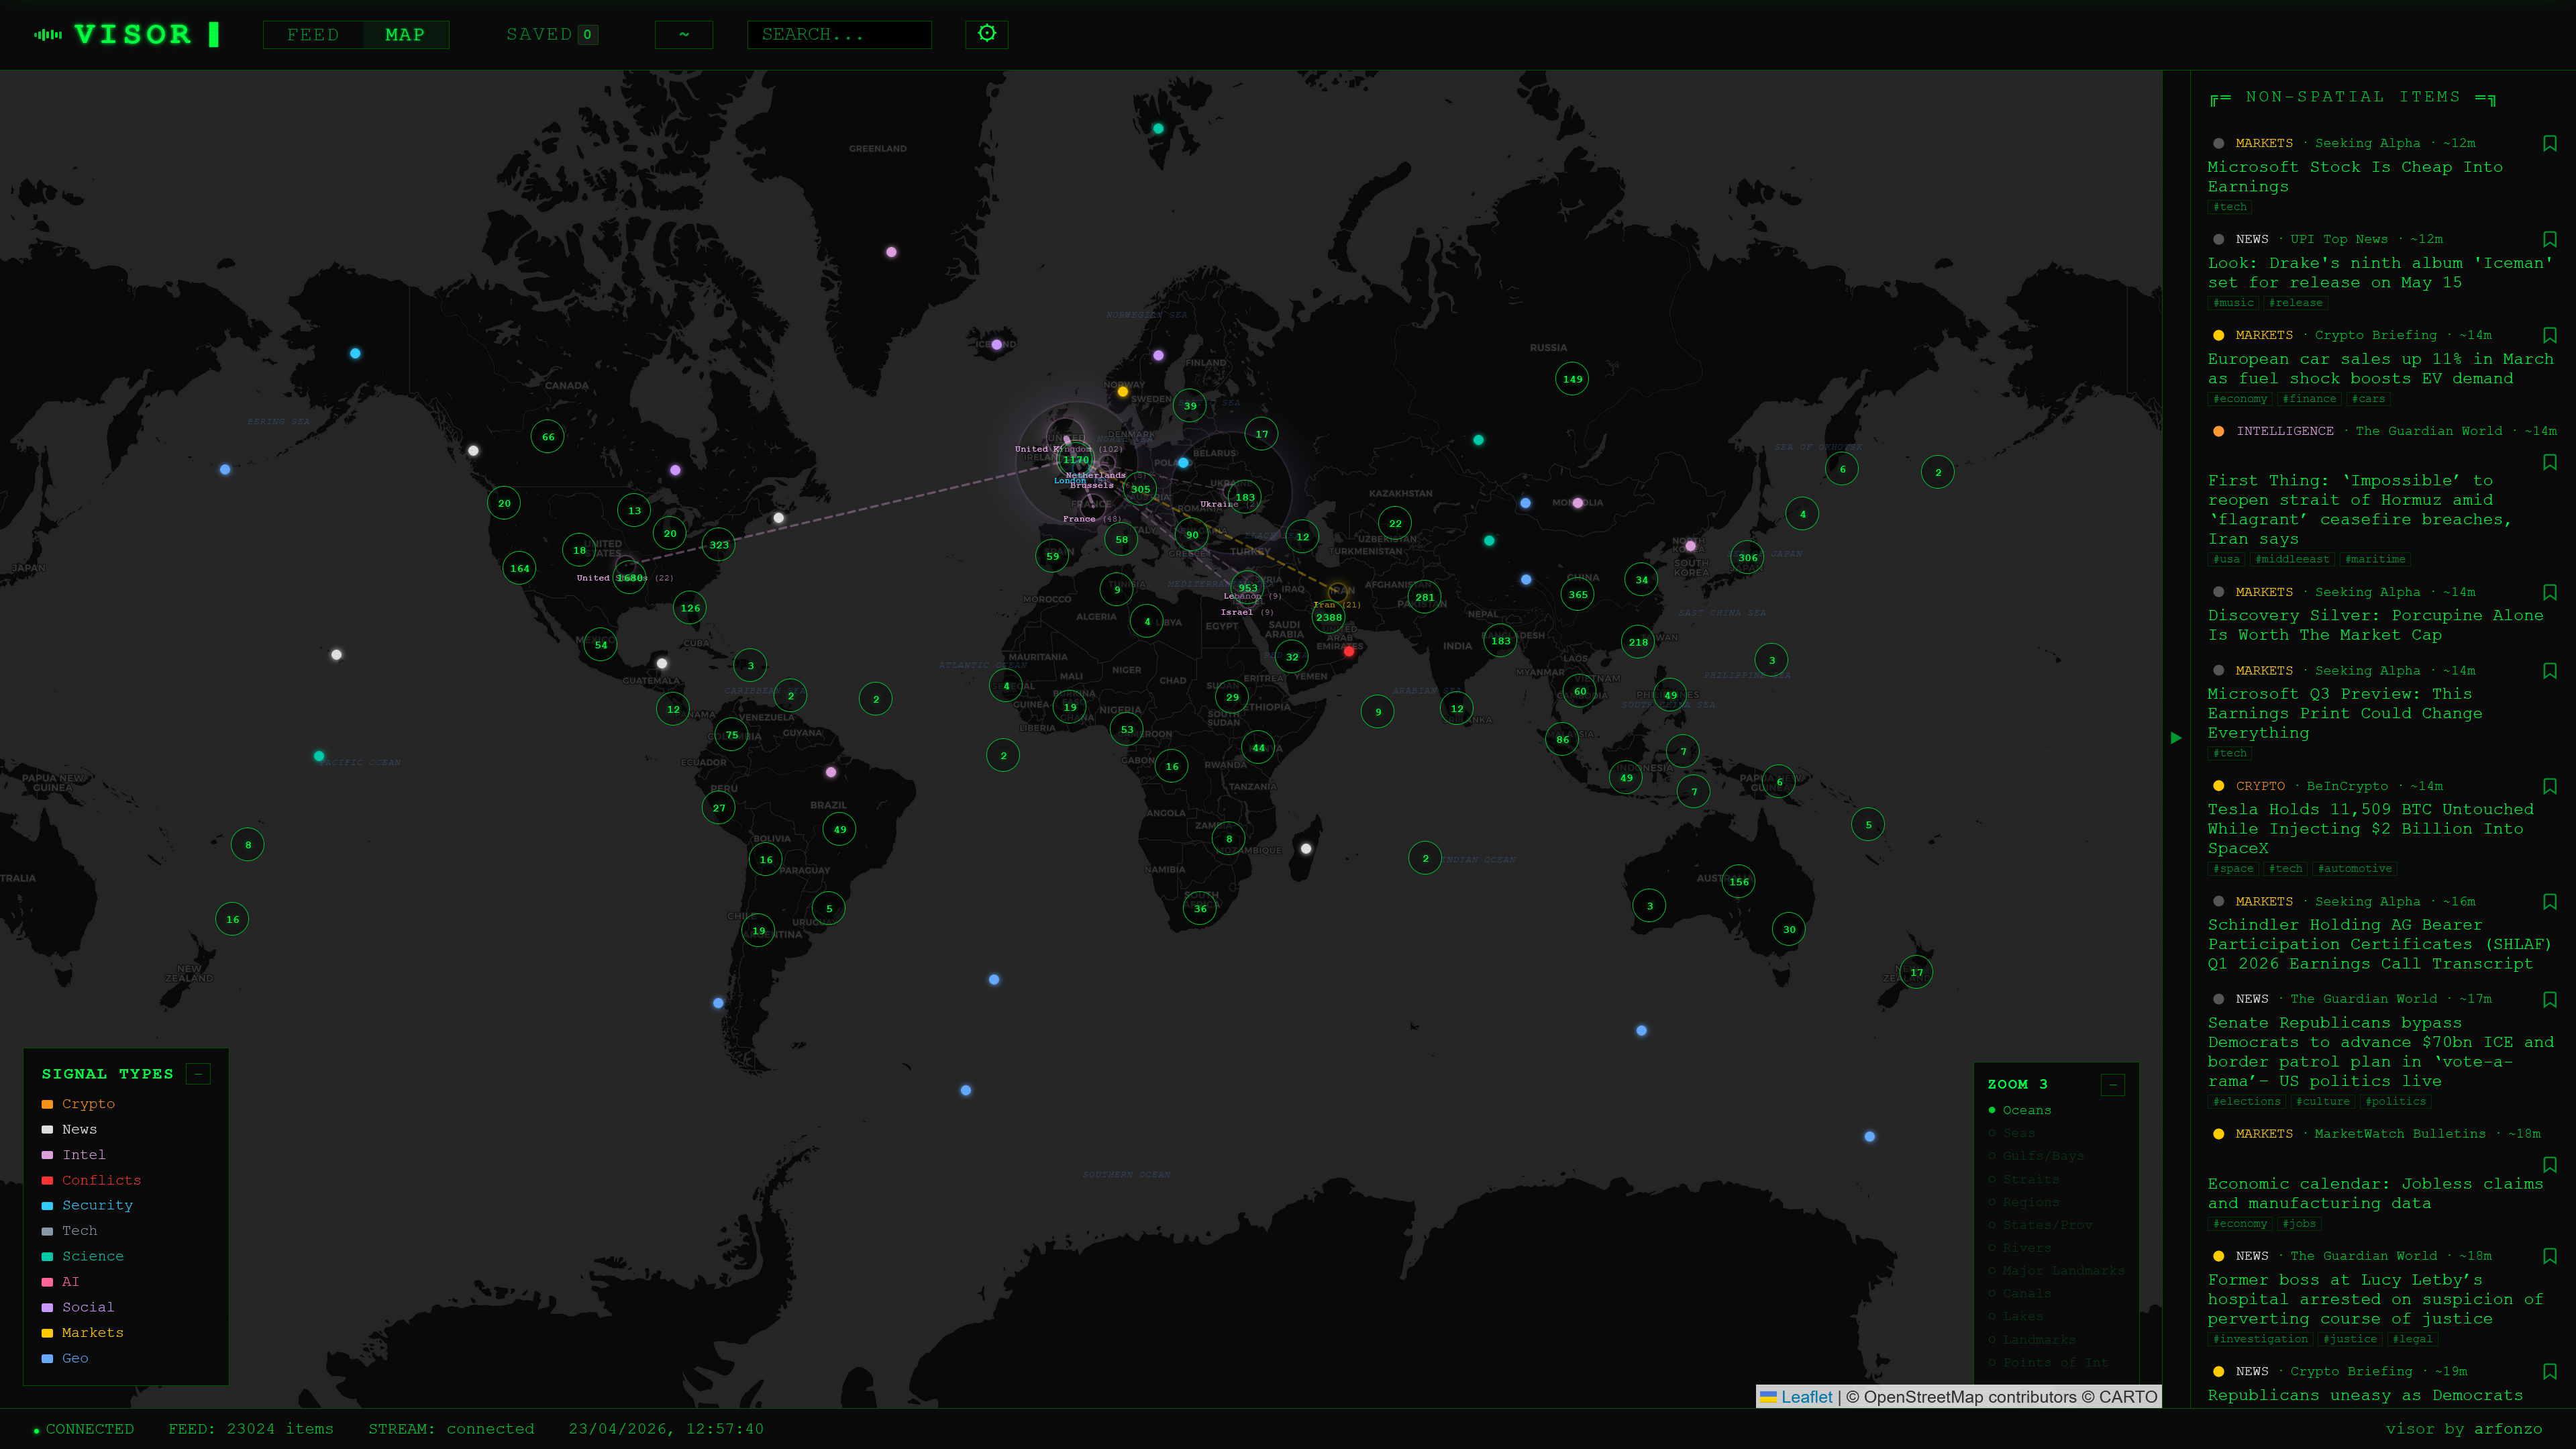Image resolution: width=2576 pixels, height=1449 pixels.
Task: Bookmark the Microsoft Stock Is Cheap article
Action: click(x=2549, y=144)
